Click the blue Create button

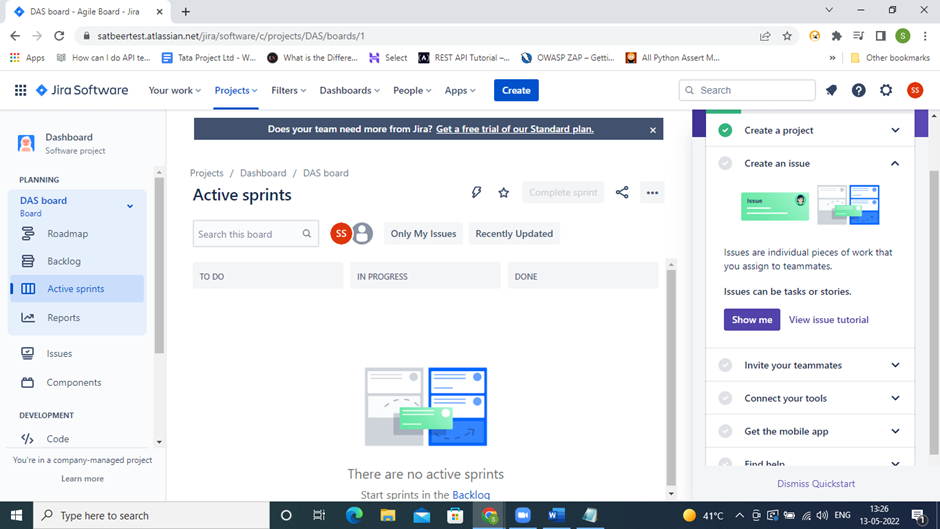[x=516, y=90]
